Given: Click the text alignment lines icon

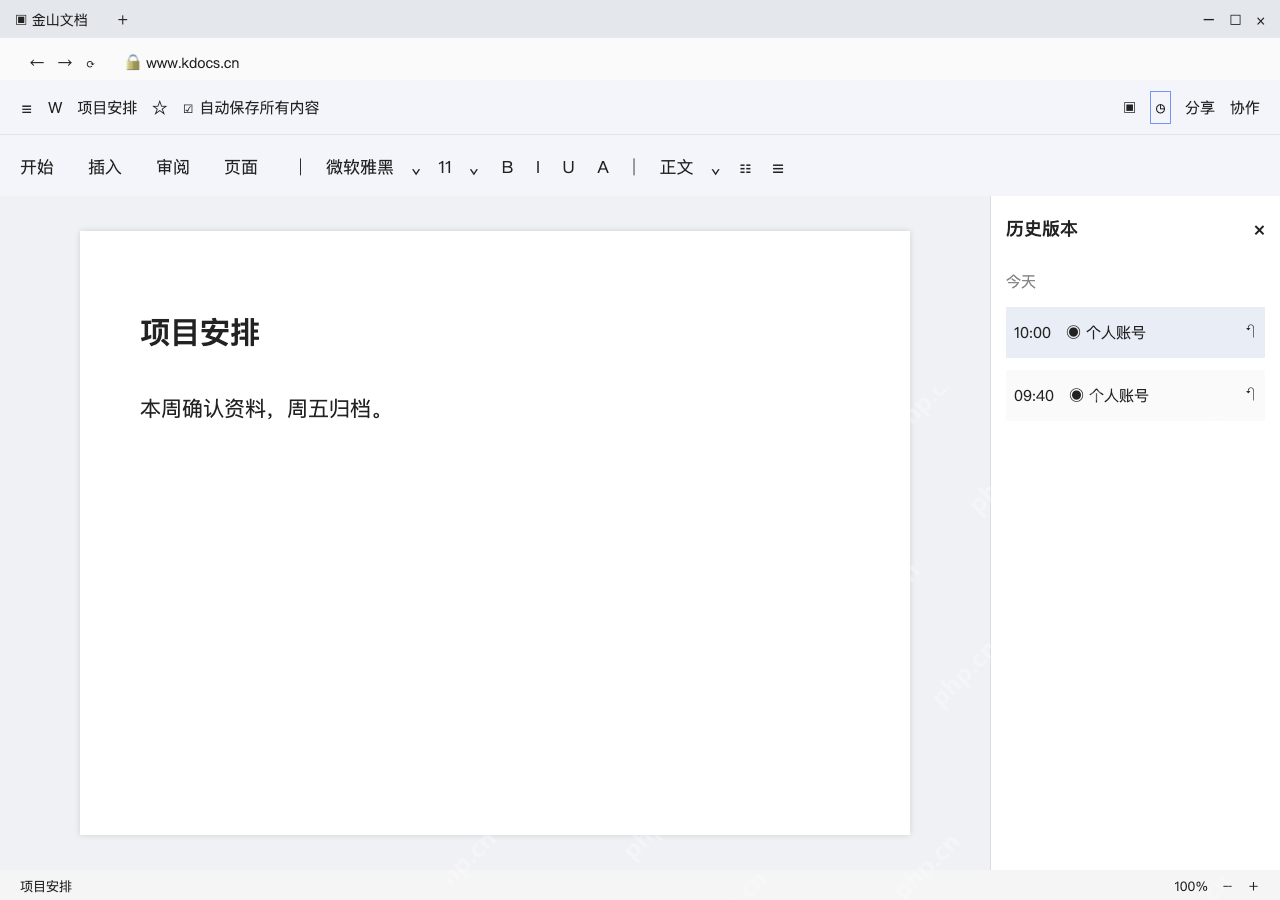Looking at the screenshot, I should tap(778, 169).
